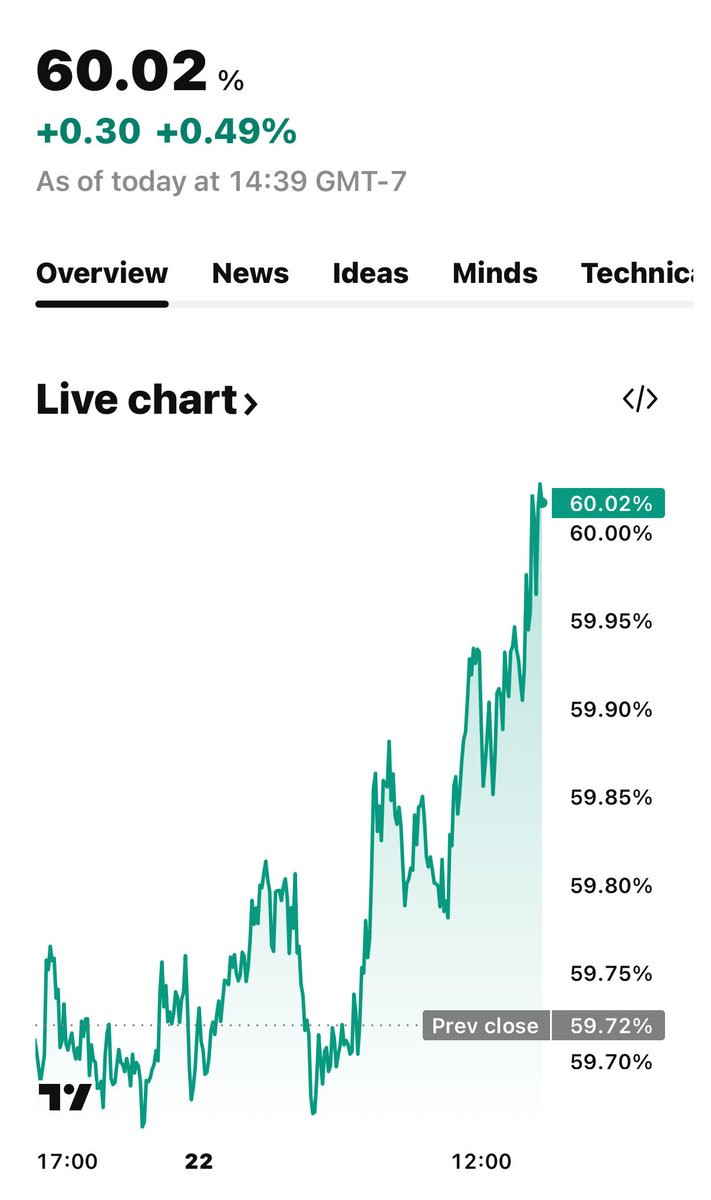
Task: Open the News tab
Action: pyautogui.click(x=250, y=273)
